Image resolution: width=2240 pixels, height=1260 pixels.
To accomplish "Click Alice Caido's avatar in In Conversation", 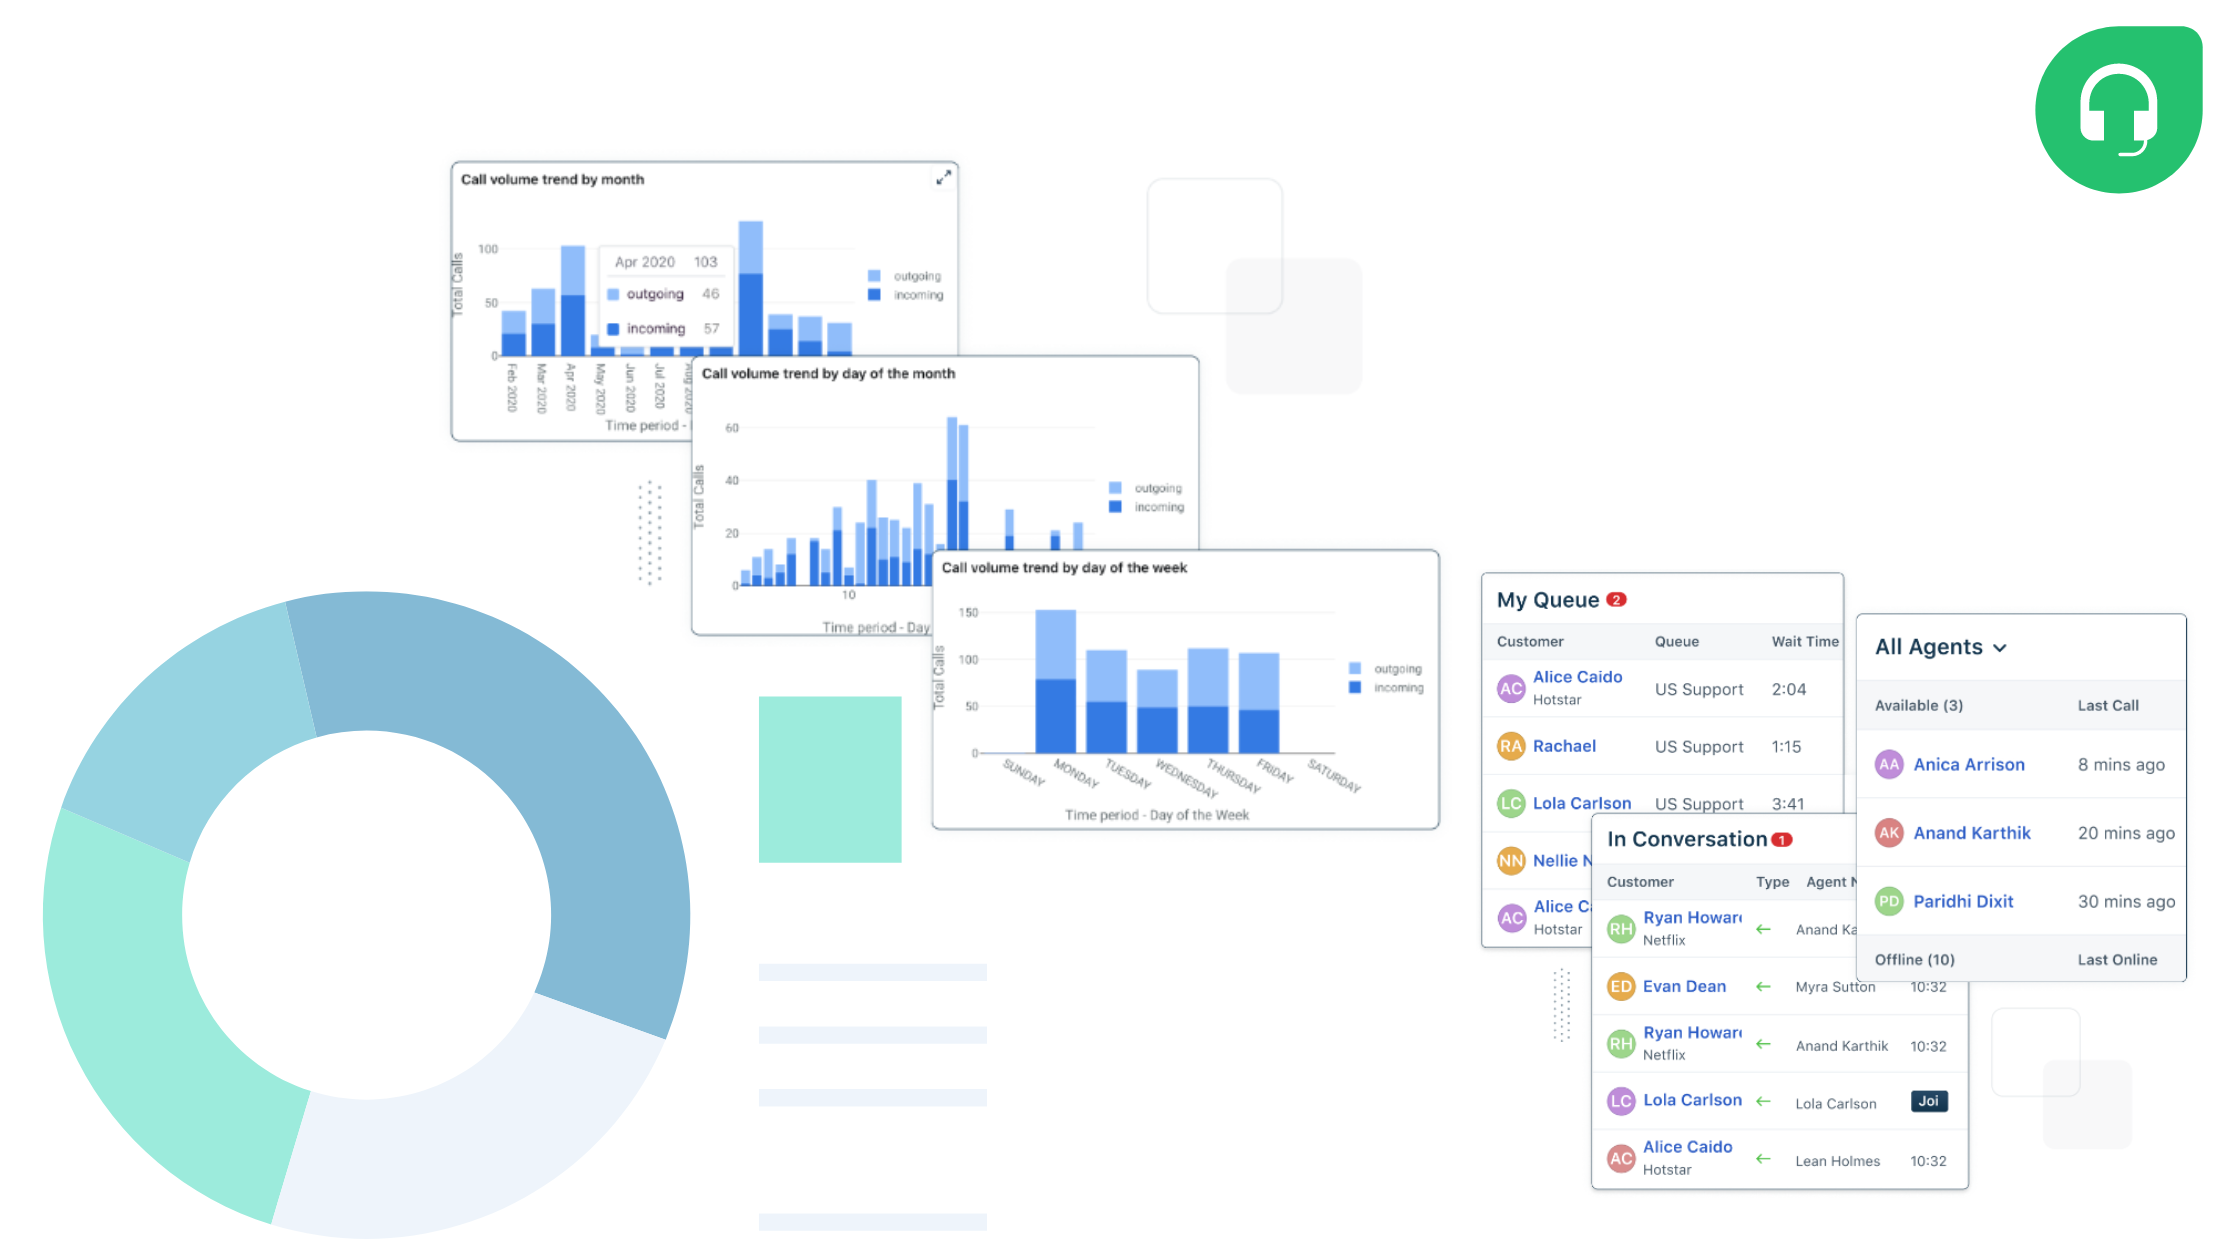I will tap(1621, 1158).
